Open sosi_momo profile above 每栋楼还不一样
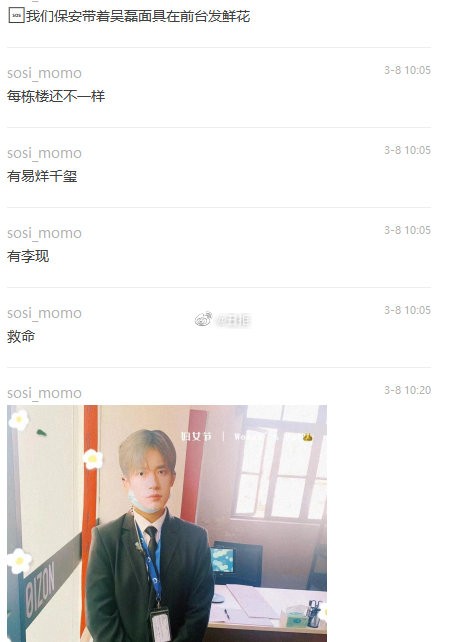The image size is (449, 642). pyautogui.click(x=44, y=73)
